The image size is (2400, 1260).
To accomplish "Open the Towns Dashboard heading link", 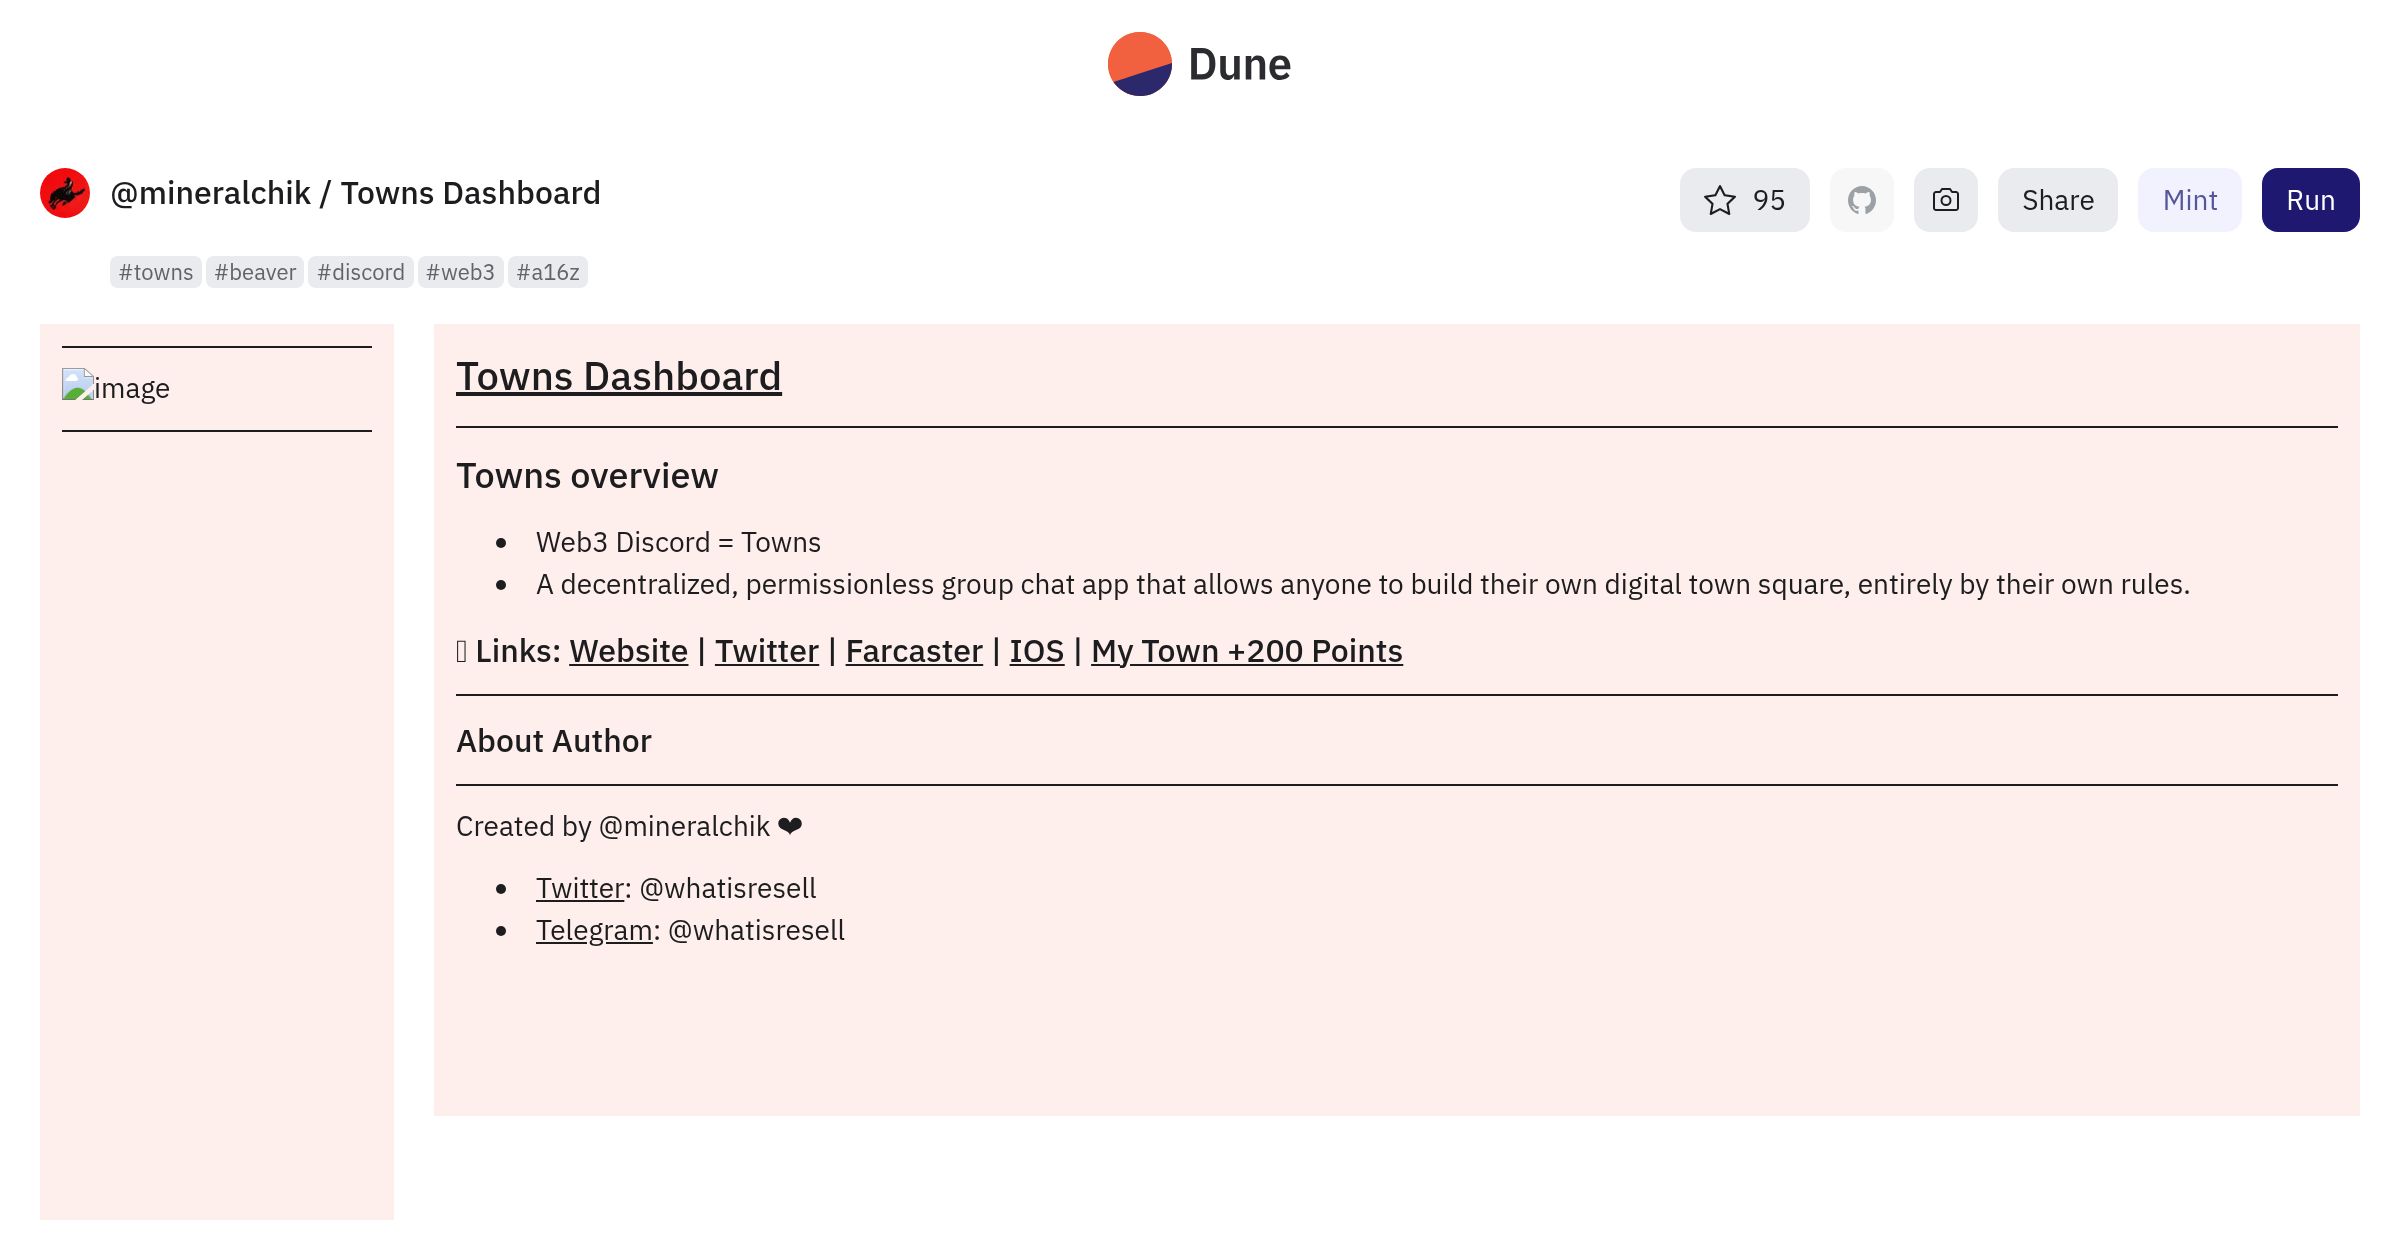I will coord(618,377).
